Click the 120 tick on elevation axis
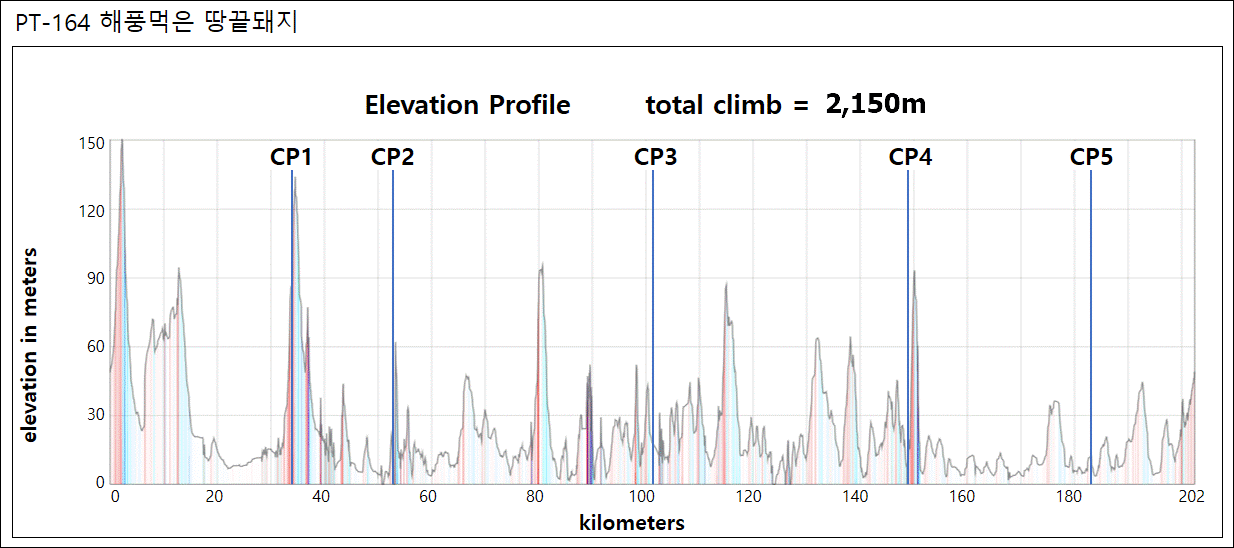 pos(92,211)
